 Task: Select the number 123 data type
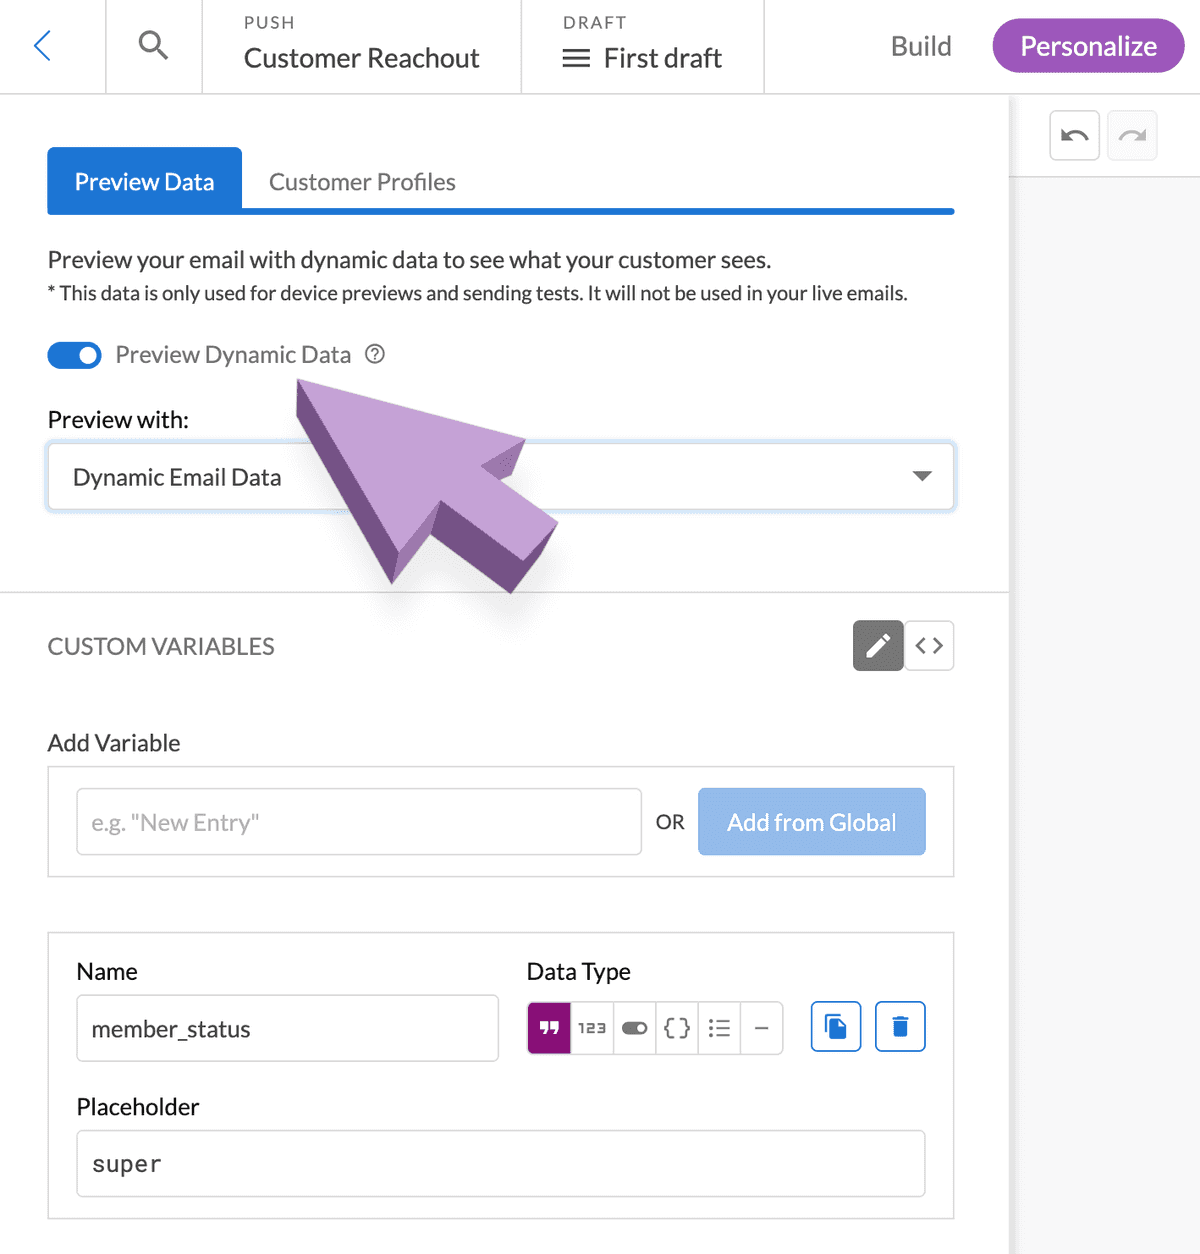tap(592, 1028)
